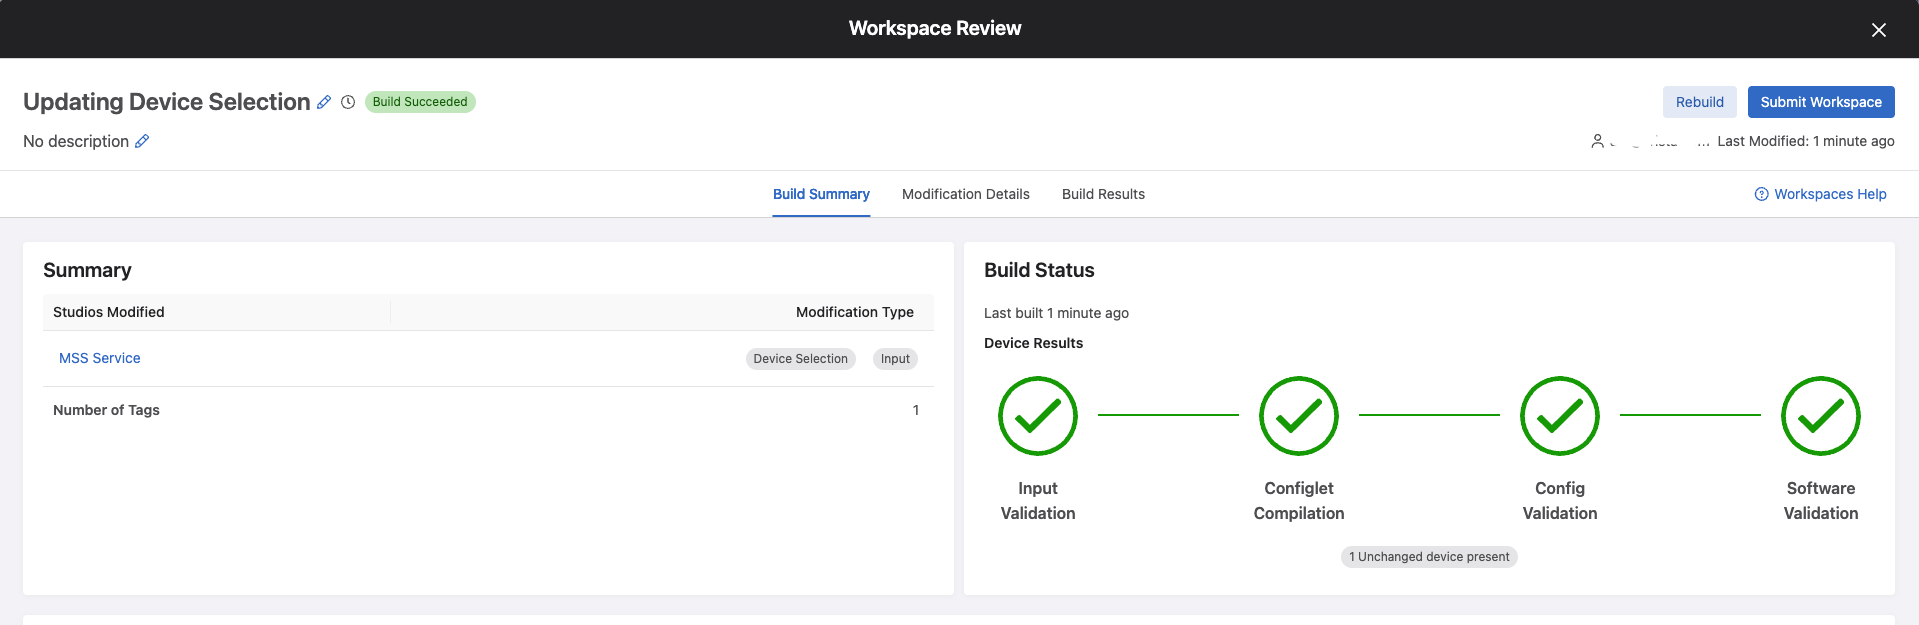Click the No description text
1919x625 pixels.
click(76, 141)
